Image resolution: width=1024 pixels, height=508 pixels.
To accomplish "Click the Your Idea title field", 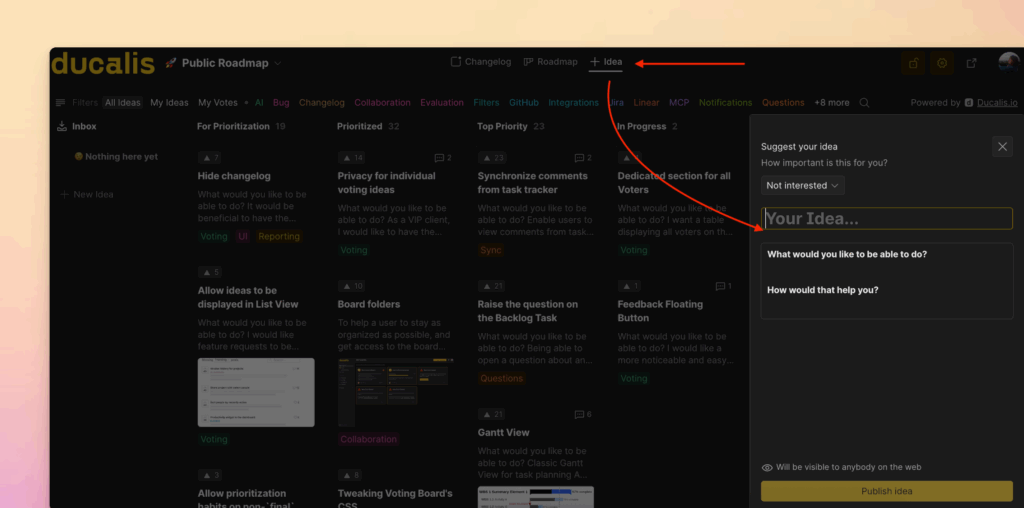I will pyautogui.click(x=886, y=219).
